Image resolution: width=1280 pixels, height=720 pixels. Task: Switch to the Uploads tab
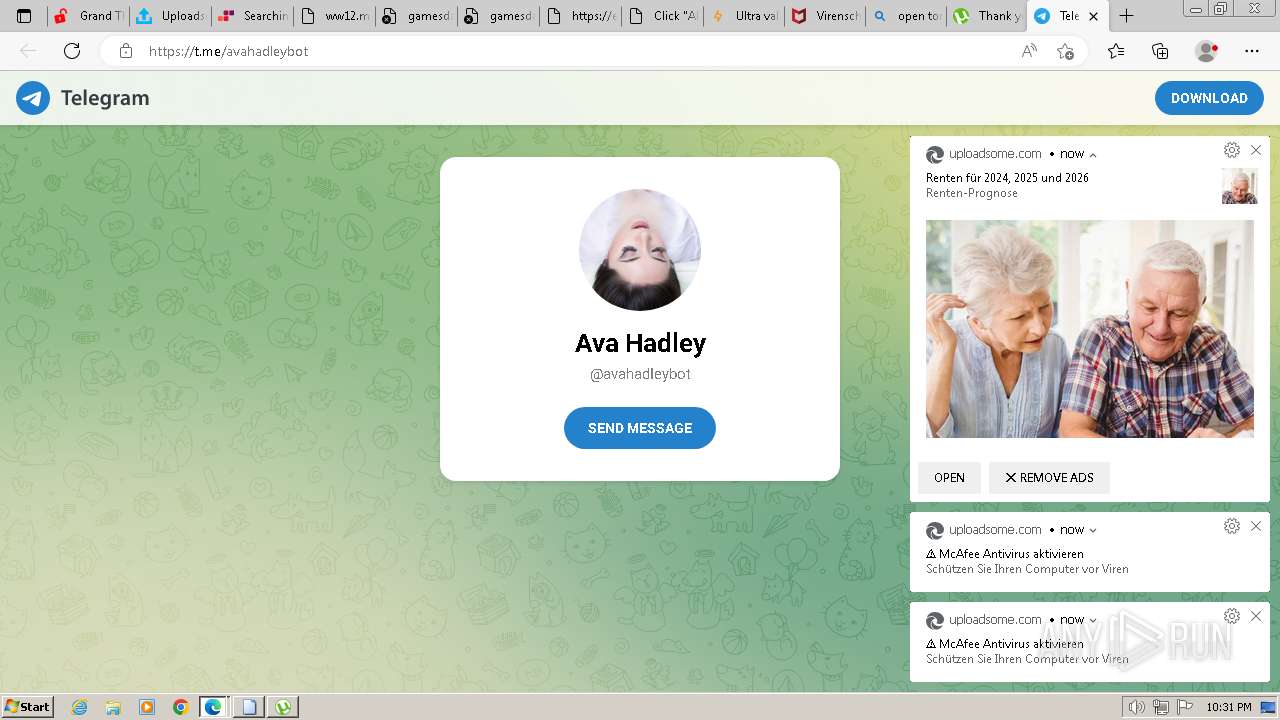(x=170, y=16)
